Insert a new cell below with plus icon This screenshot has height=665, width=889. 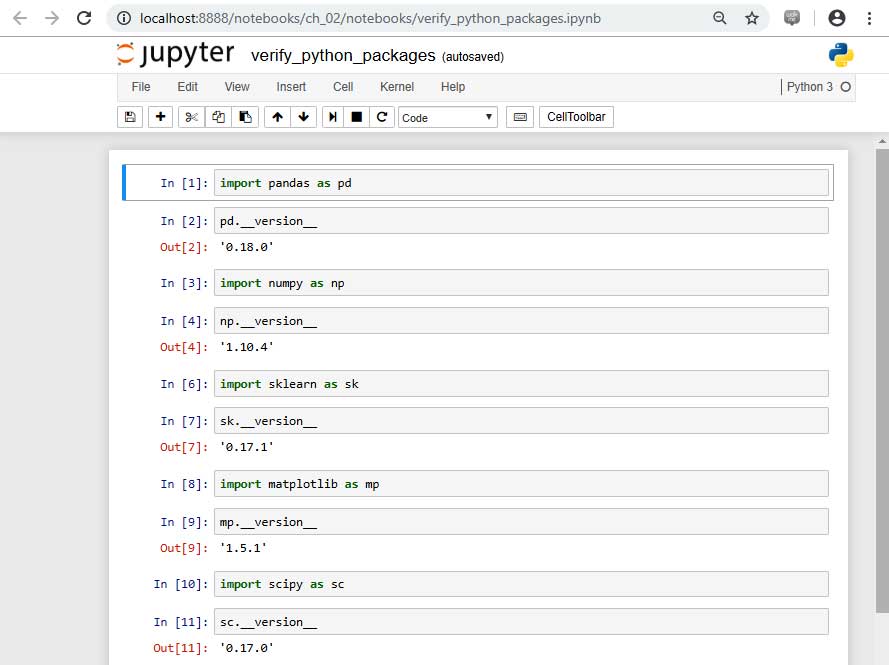[161, 117]
